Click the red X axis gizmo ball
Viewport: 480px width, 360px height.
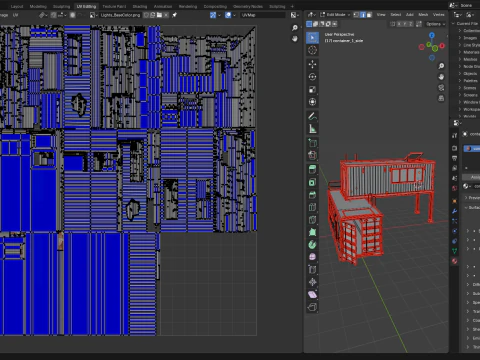[442, 46]
